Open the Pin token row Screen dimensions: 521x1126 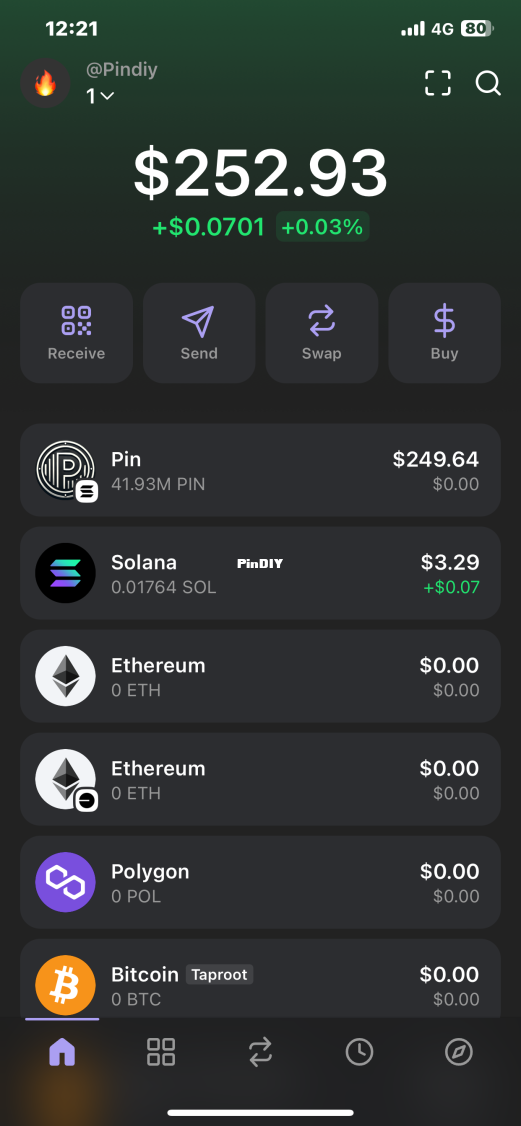[260, 470]
